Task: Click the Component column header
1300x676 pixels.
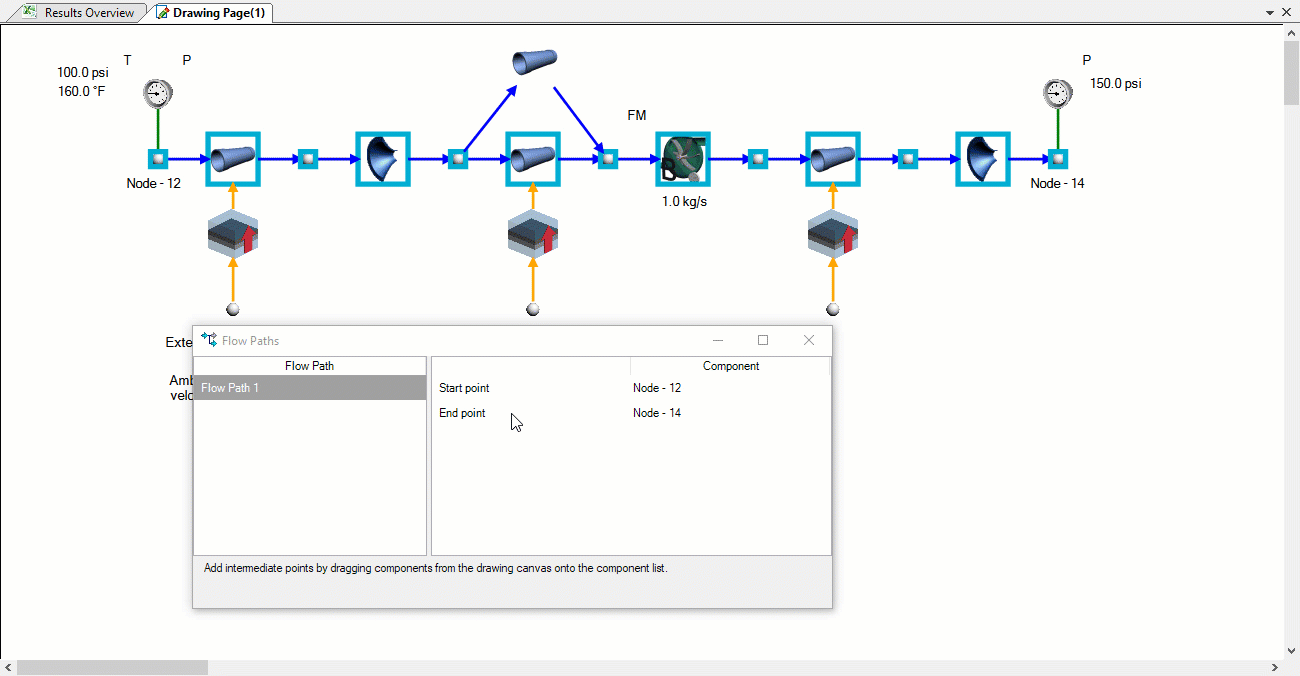Action: click(x=730, y=366)
